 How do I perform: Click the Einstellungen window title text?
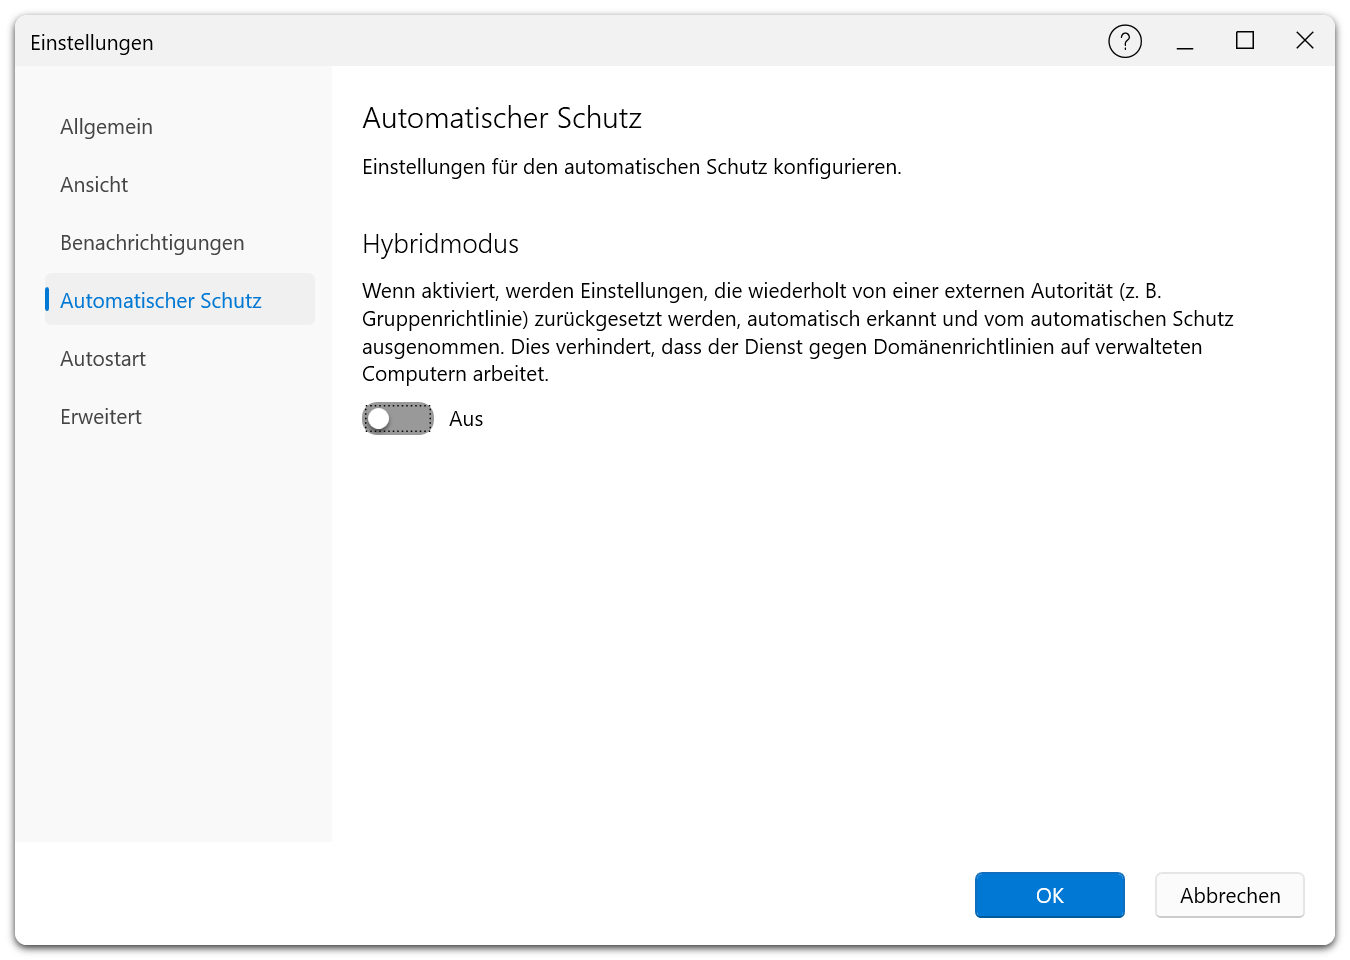click(92, 43)
